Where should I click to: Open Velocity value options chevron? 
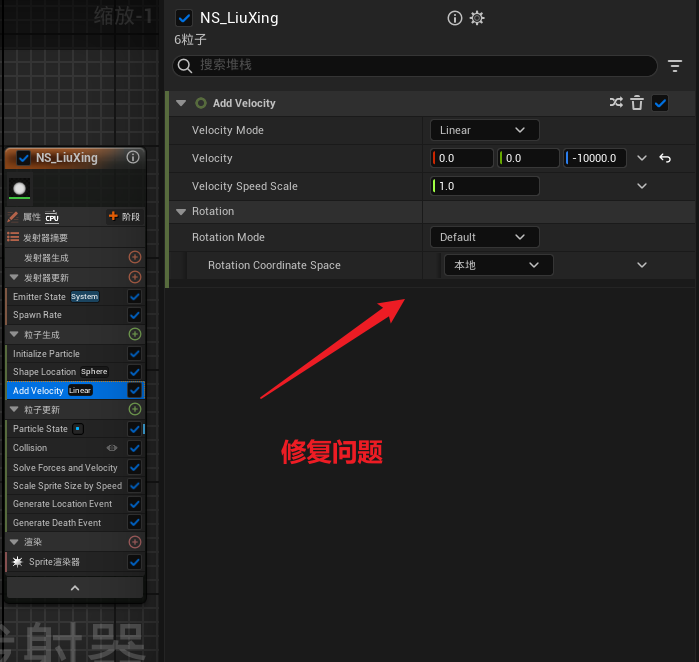[x=642, y=158]
